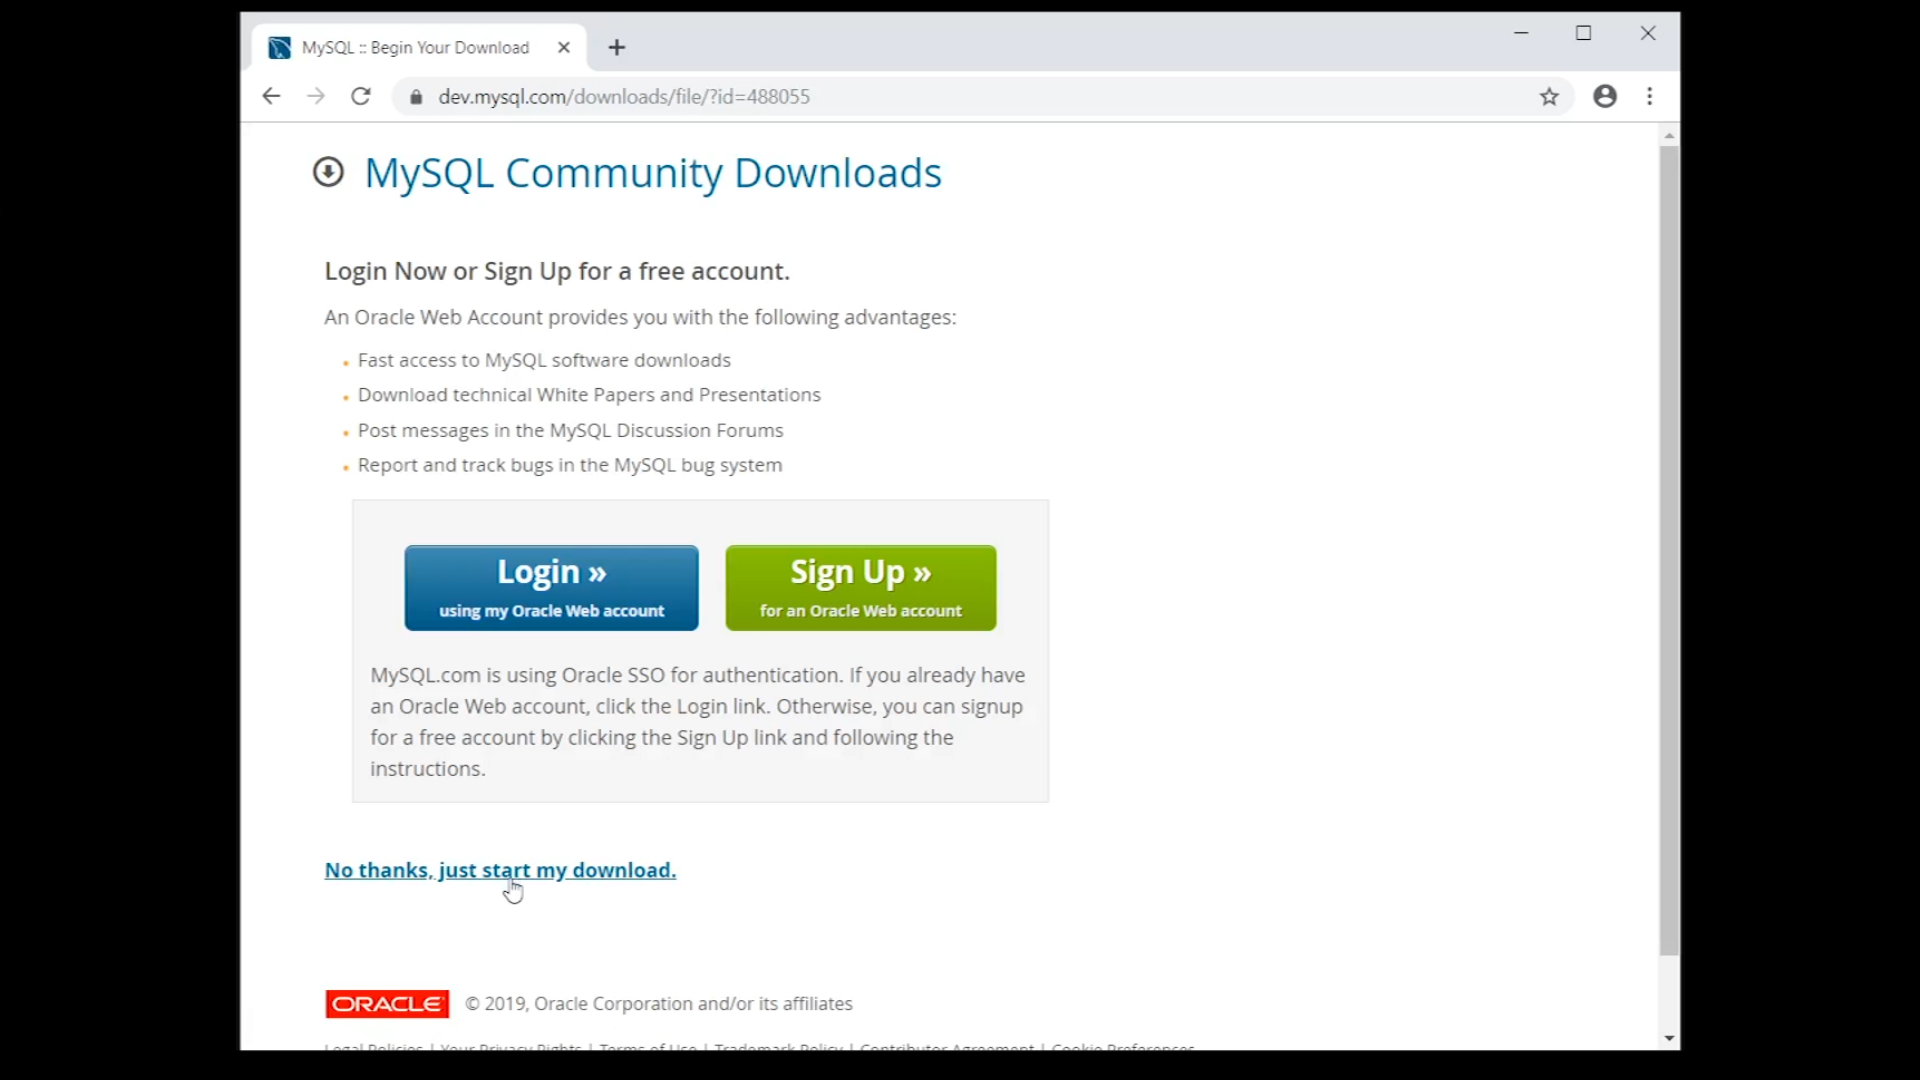Open a new tab with the plus button
This screenshot has height=1080, width=1920.
pyautogui.click(x=617, y=47)
